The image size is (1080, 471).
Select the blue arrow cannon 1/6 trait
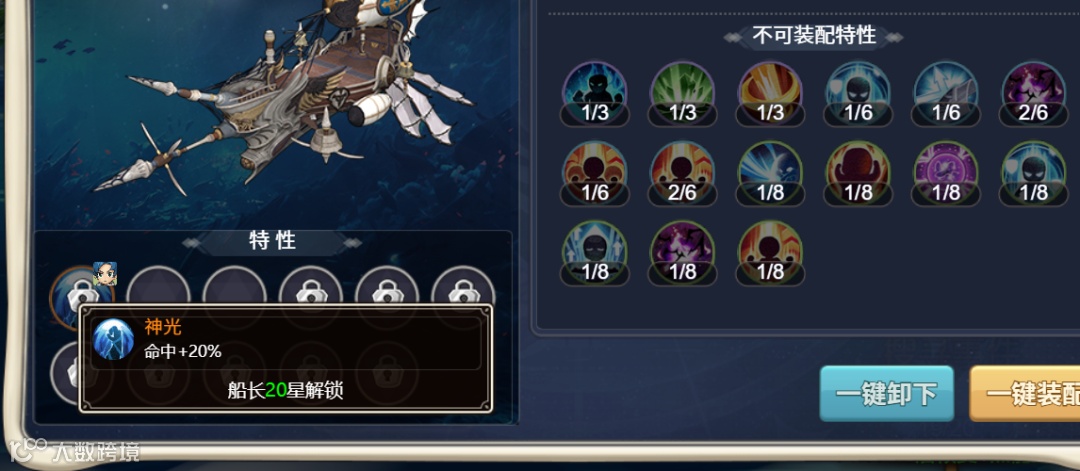pos(946,94)
